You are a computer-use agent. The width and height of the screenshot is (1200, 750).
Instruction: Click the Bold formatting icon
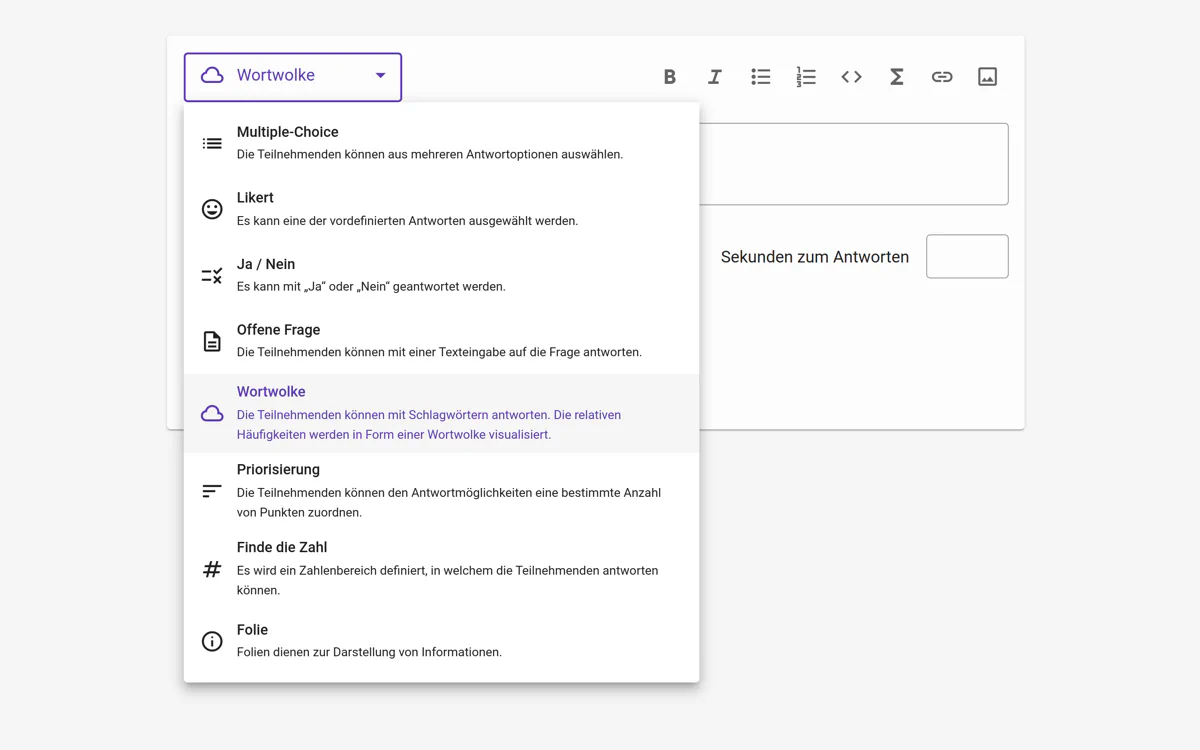click(669, 77)
